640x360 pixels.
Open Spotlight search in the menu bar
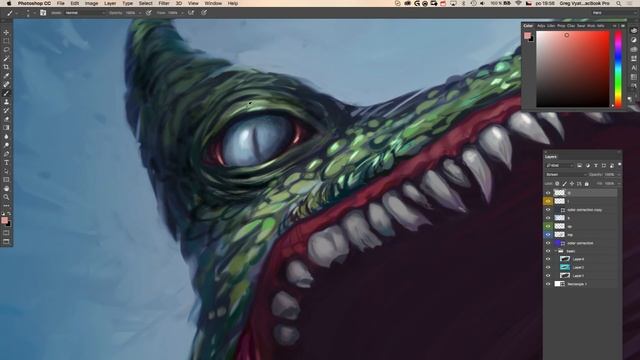[x=619, y=3]
